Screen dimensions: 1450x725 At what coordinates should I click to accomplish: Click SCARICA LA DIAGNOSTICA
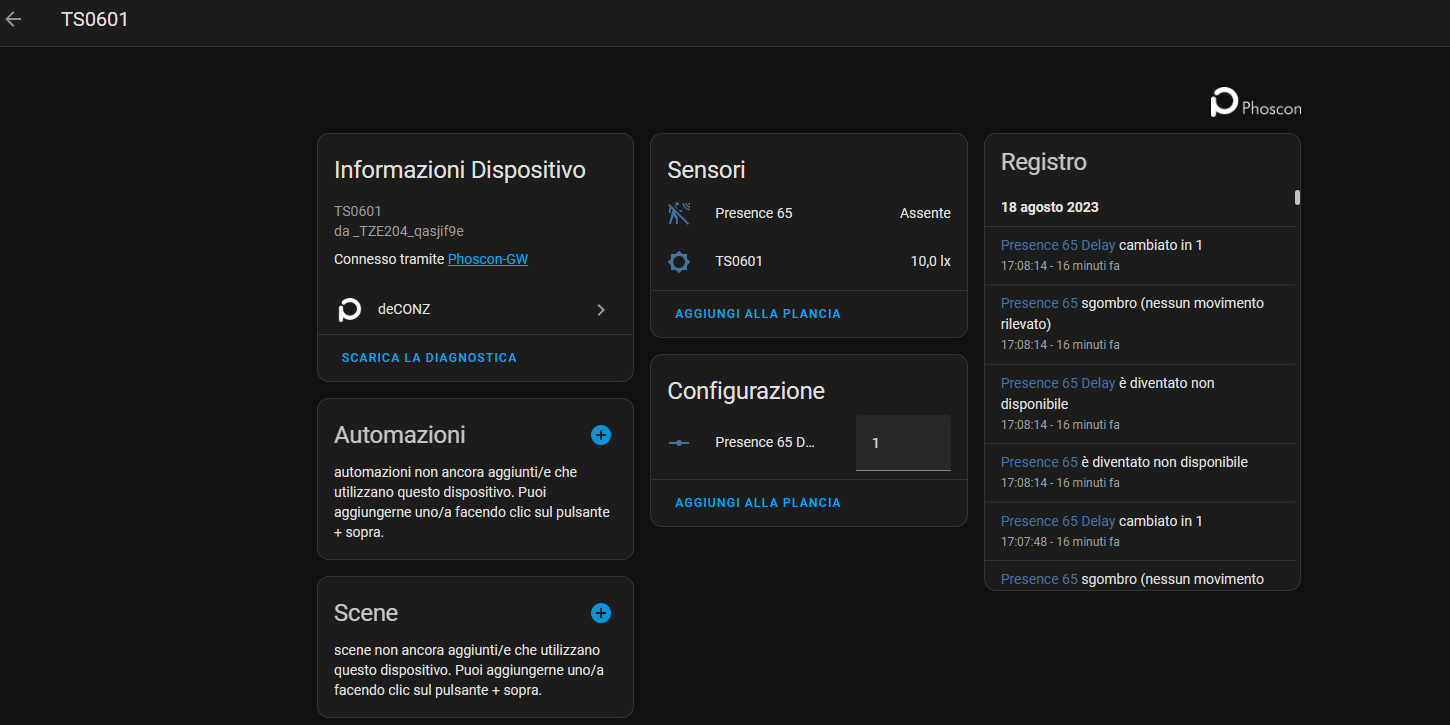(x=428, y=357)
